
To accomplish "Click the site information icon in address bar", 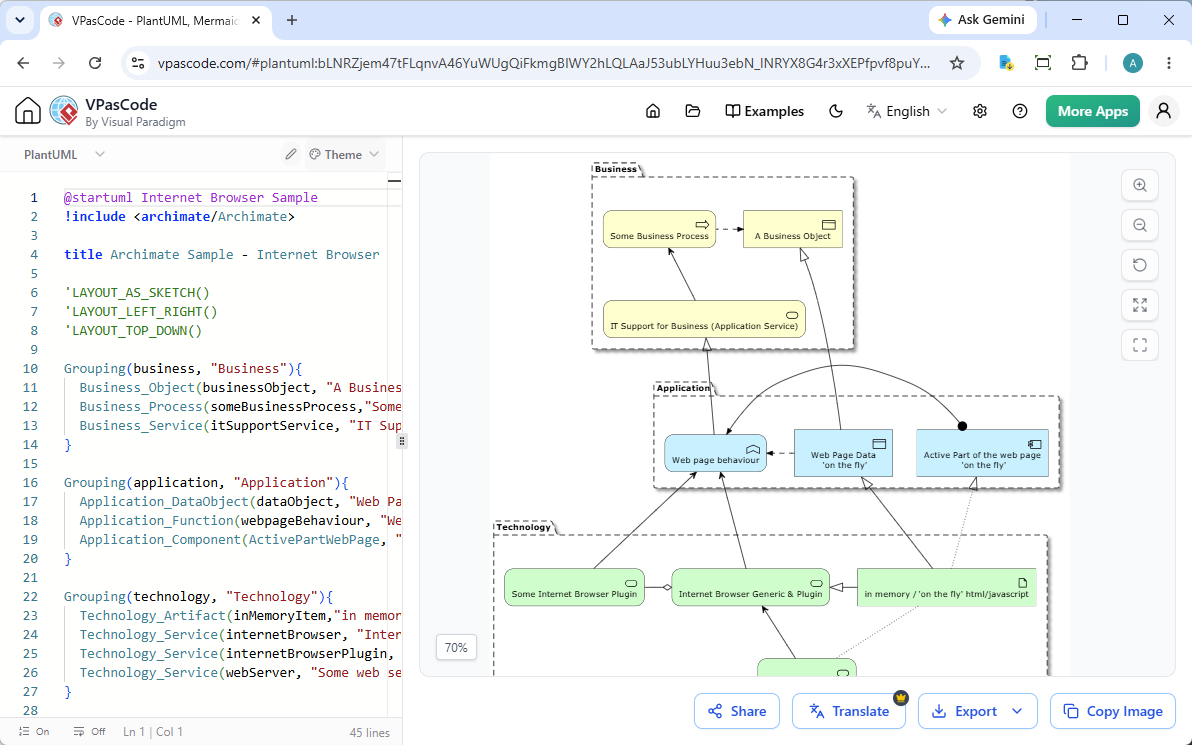I will (138, 63).
